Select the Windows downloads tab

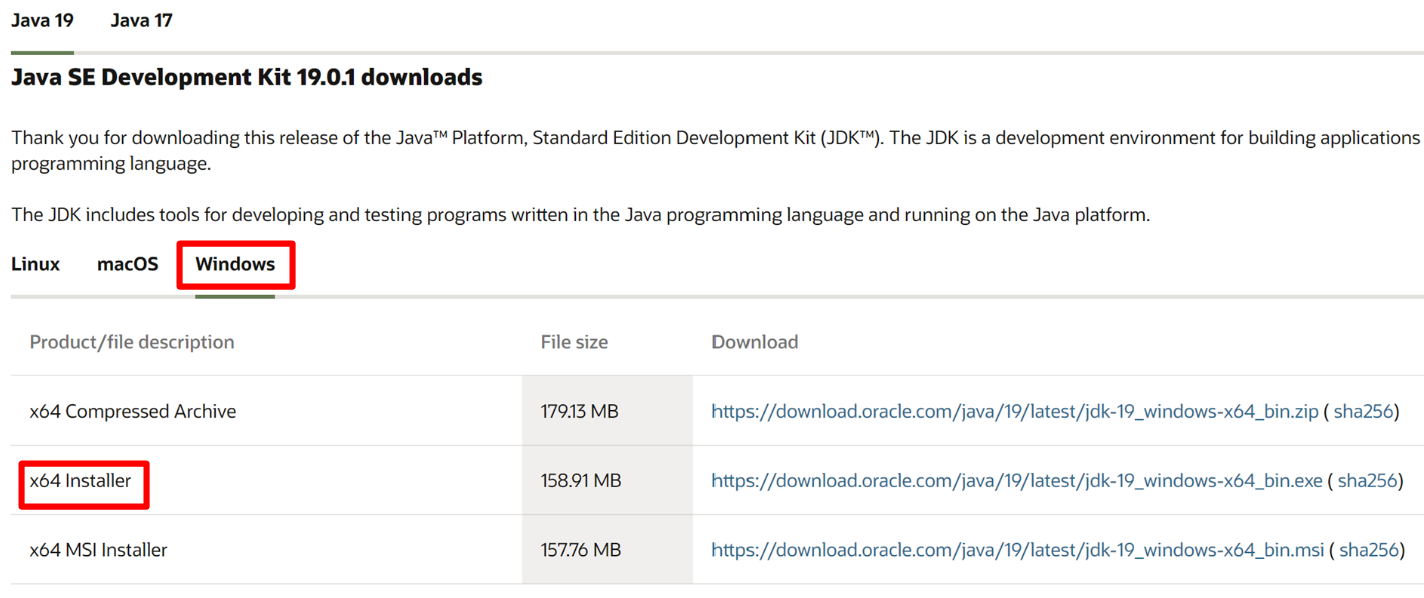235,264
